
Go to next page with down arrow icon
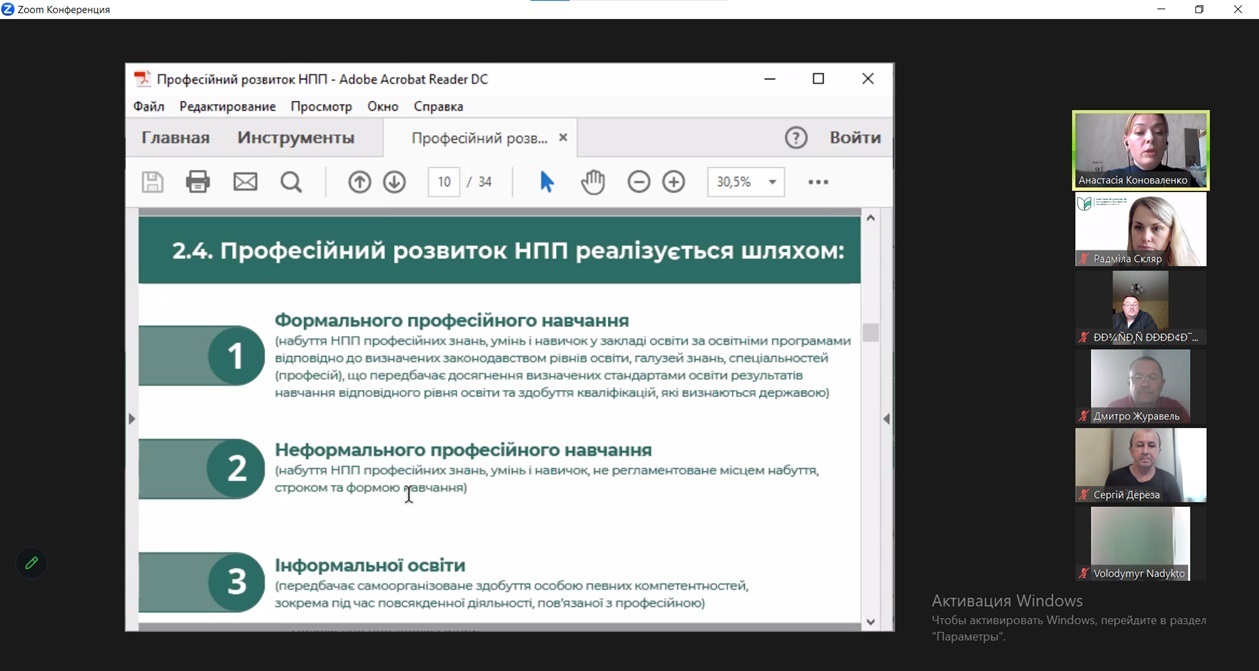coord(394,181)
